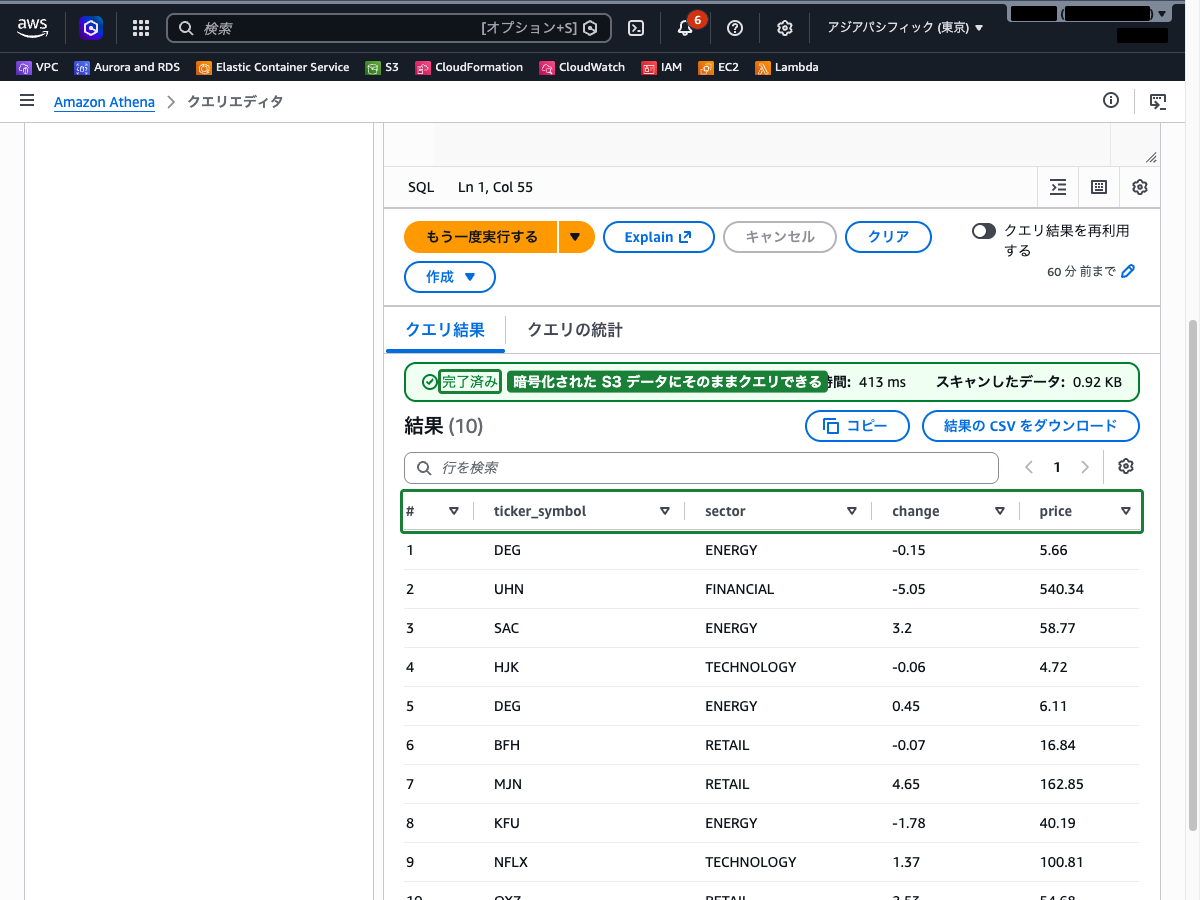1200x900 pixels.
Task: Sort by the change column
Action: coord(1000,511)
